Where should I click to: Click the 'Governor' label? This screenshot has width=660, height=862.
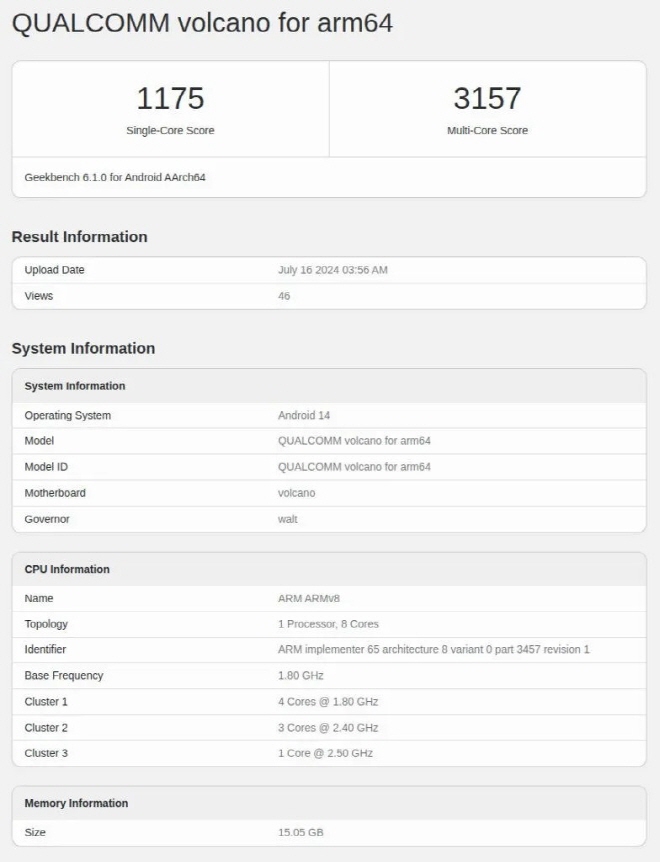pos(47,519)
